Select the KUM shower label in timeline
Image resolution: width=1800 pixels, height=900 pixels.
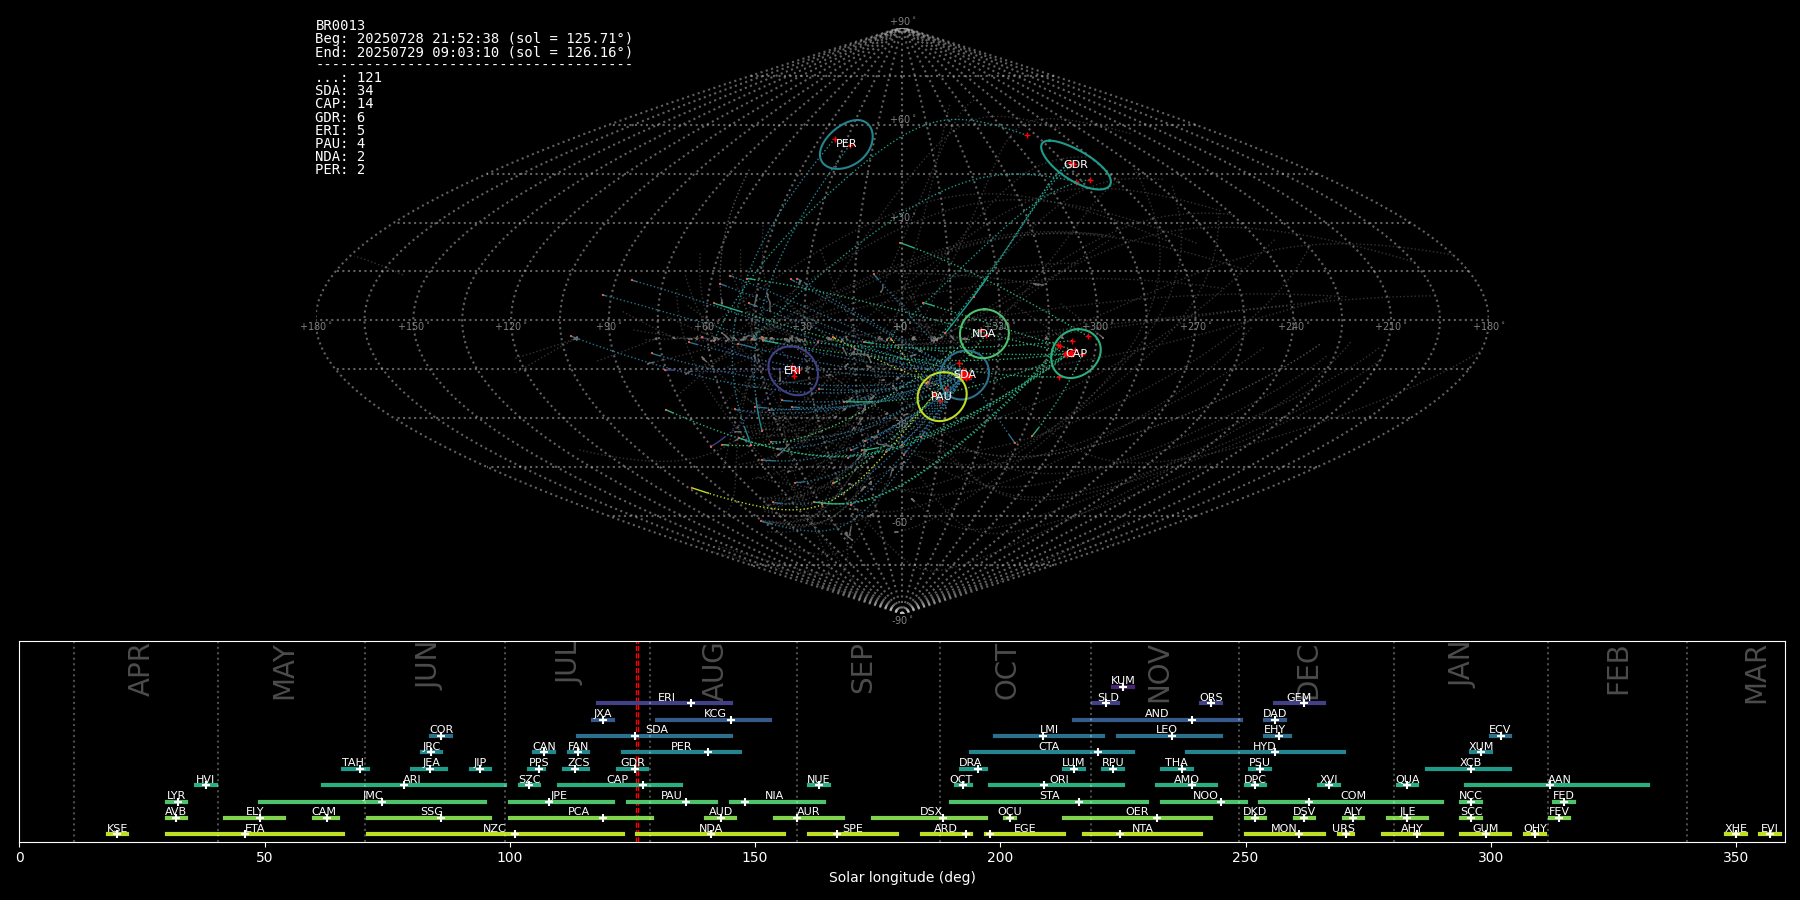tap(1123, 681)
